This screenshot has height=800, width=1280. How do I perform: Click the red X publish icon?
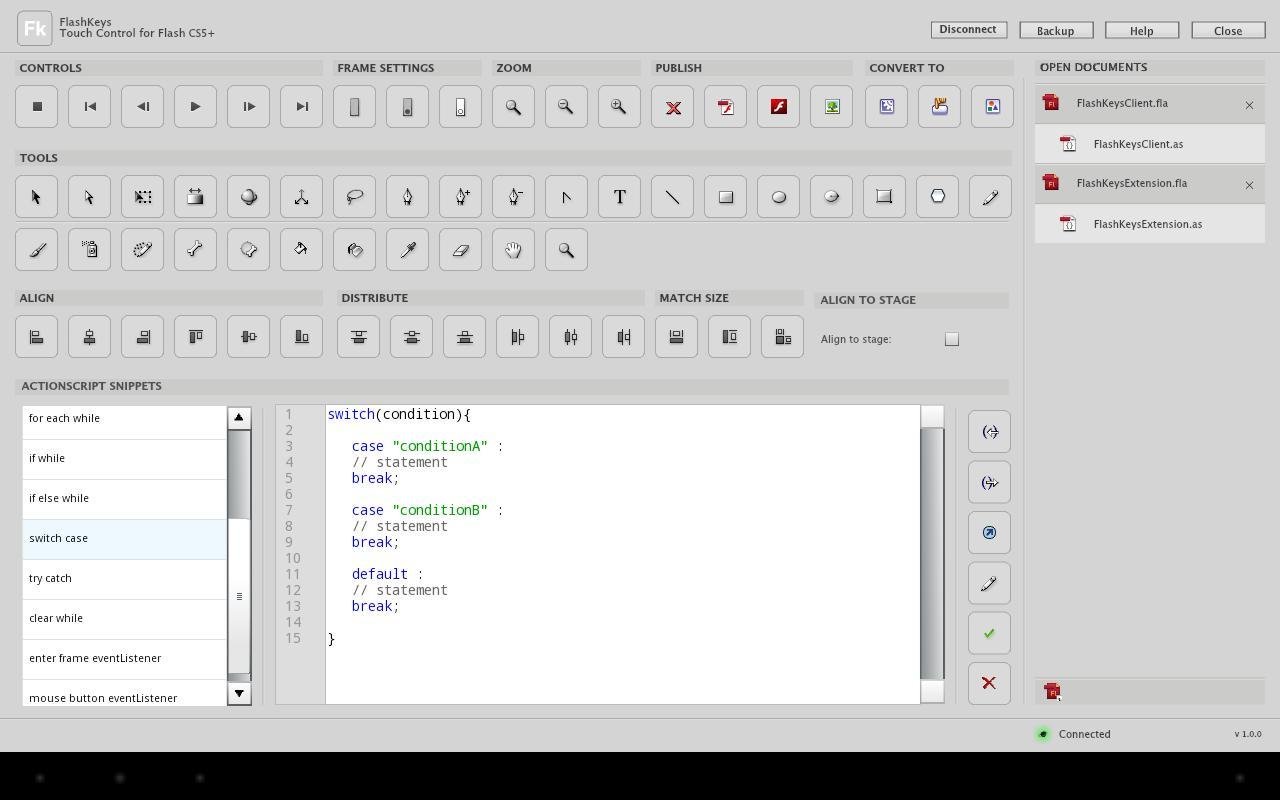point(673,107)
